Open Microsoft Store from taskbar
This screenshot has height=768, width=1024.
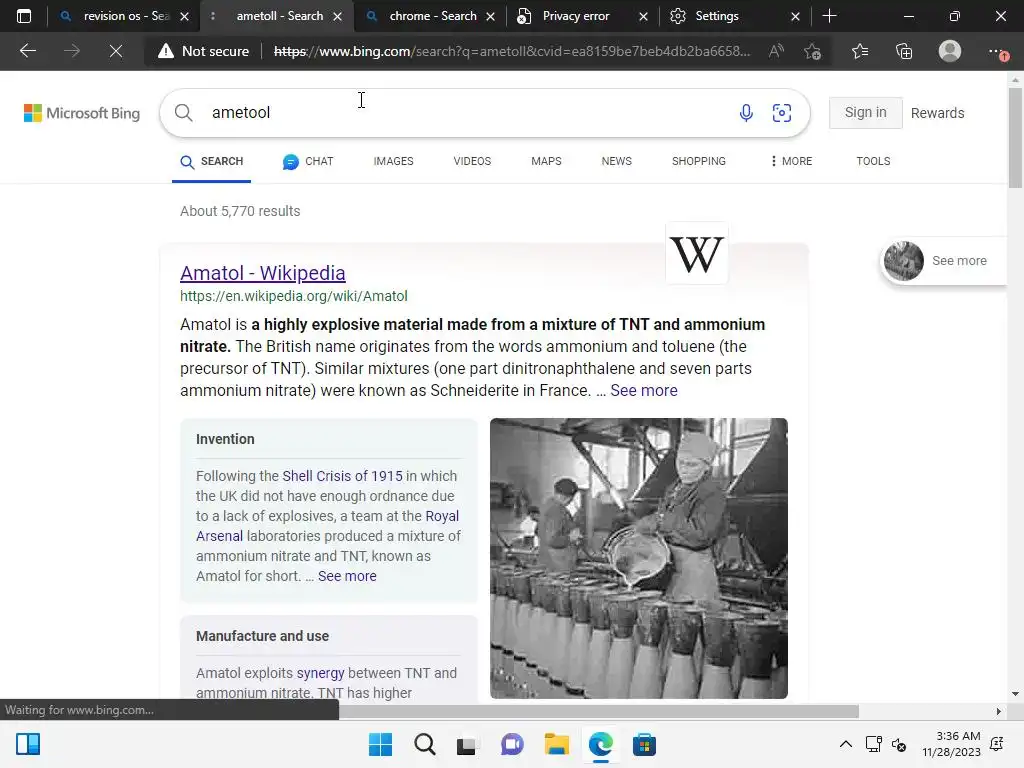coord(644,744)
